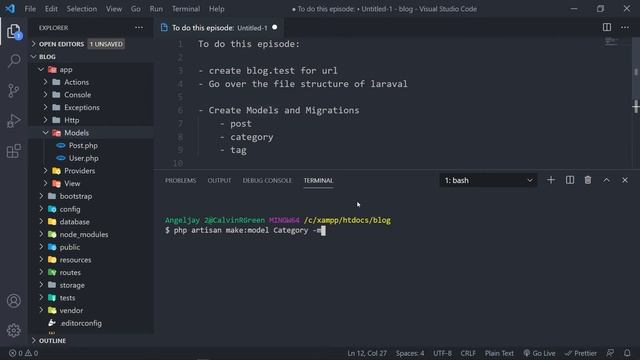
Task: Create a new terminal with plus icon
Action: click(551, 180)
